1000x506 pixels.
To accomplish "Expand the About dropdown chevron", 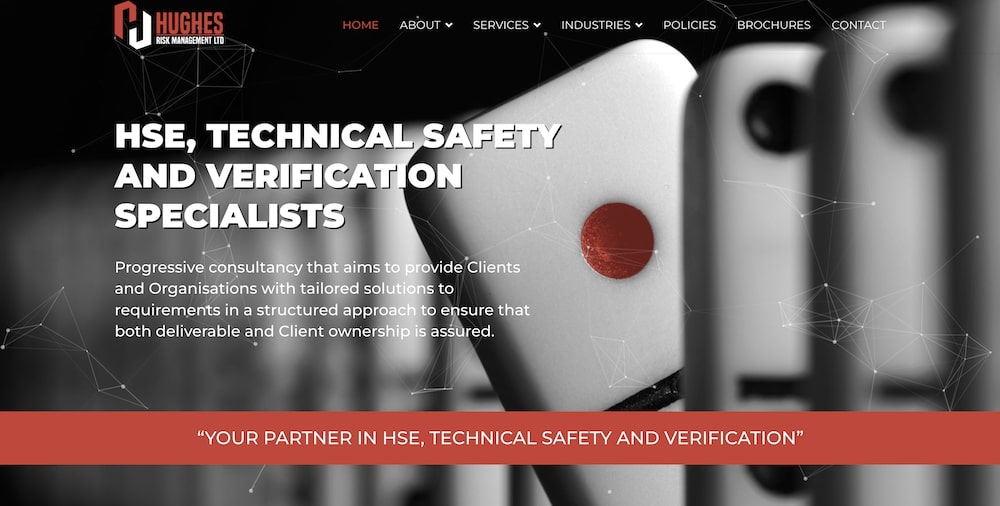I will [449, 26].
